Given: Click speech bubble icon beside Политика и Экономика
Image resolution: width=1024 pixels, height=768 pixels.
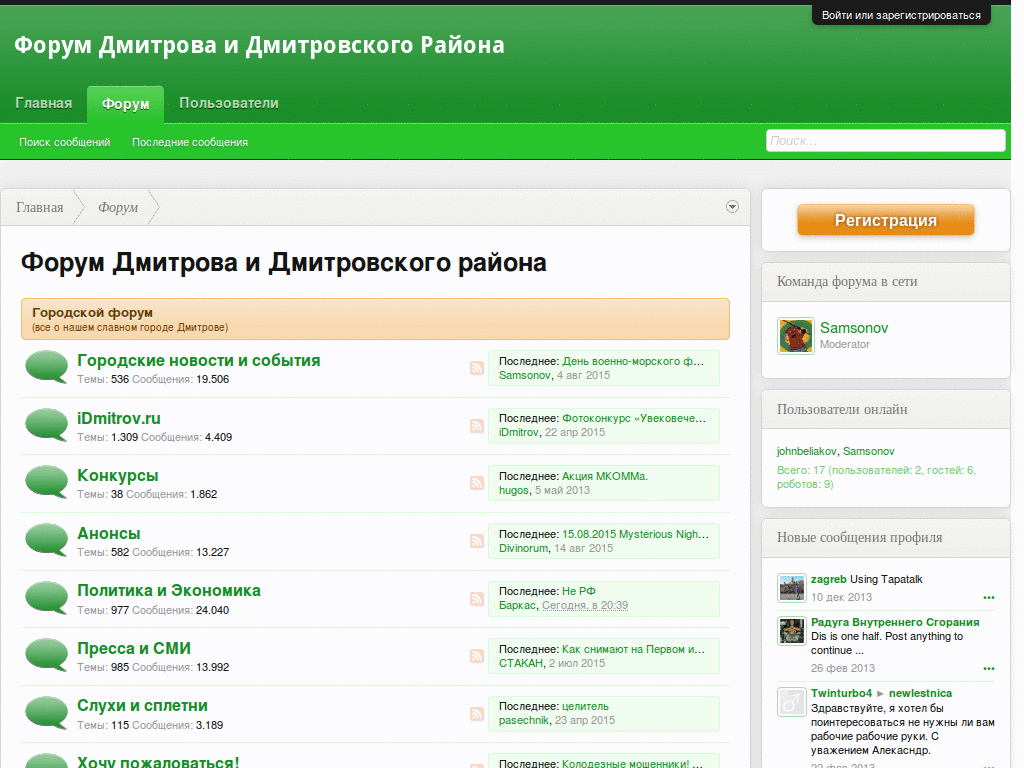Looking at the screenshot, I should pos(46,598).
